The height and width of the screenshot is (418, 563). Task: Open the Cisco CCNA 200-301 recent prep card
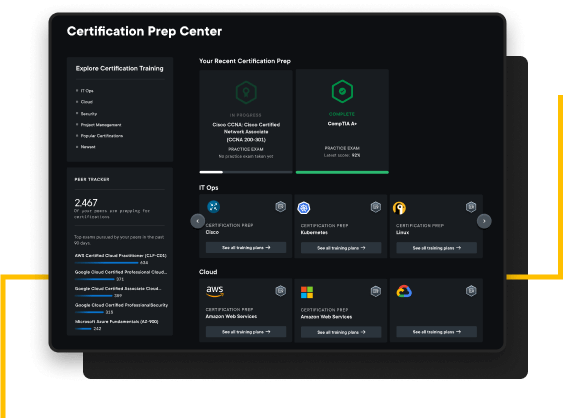tap(246, 121)
